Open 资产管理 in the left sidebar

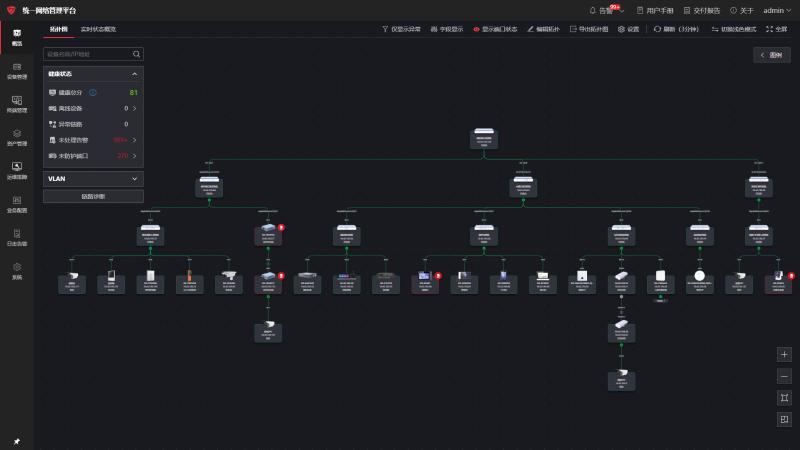tap(16, 137)
